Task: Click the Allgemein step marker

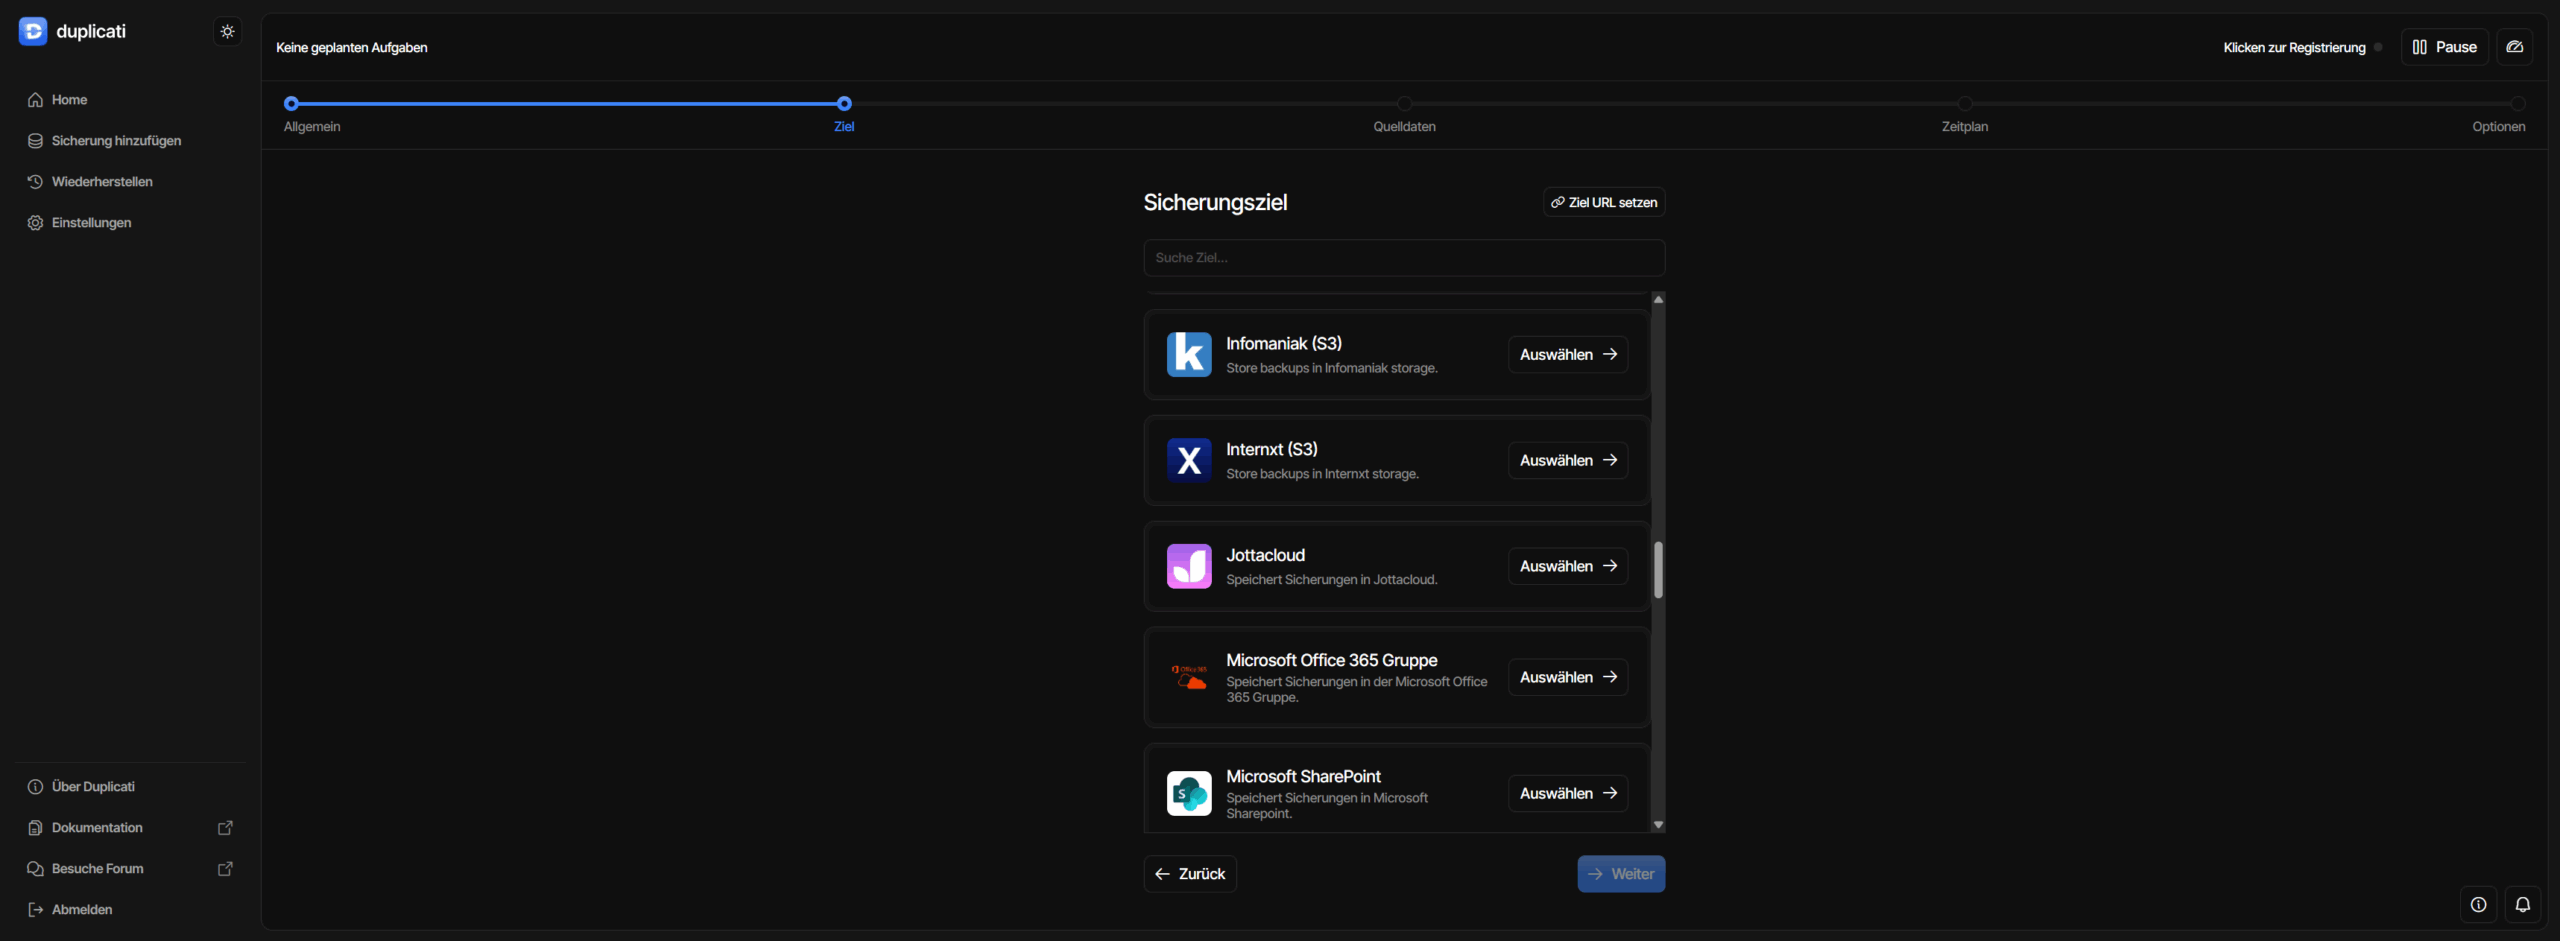Action: (x=291, y=104)
